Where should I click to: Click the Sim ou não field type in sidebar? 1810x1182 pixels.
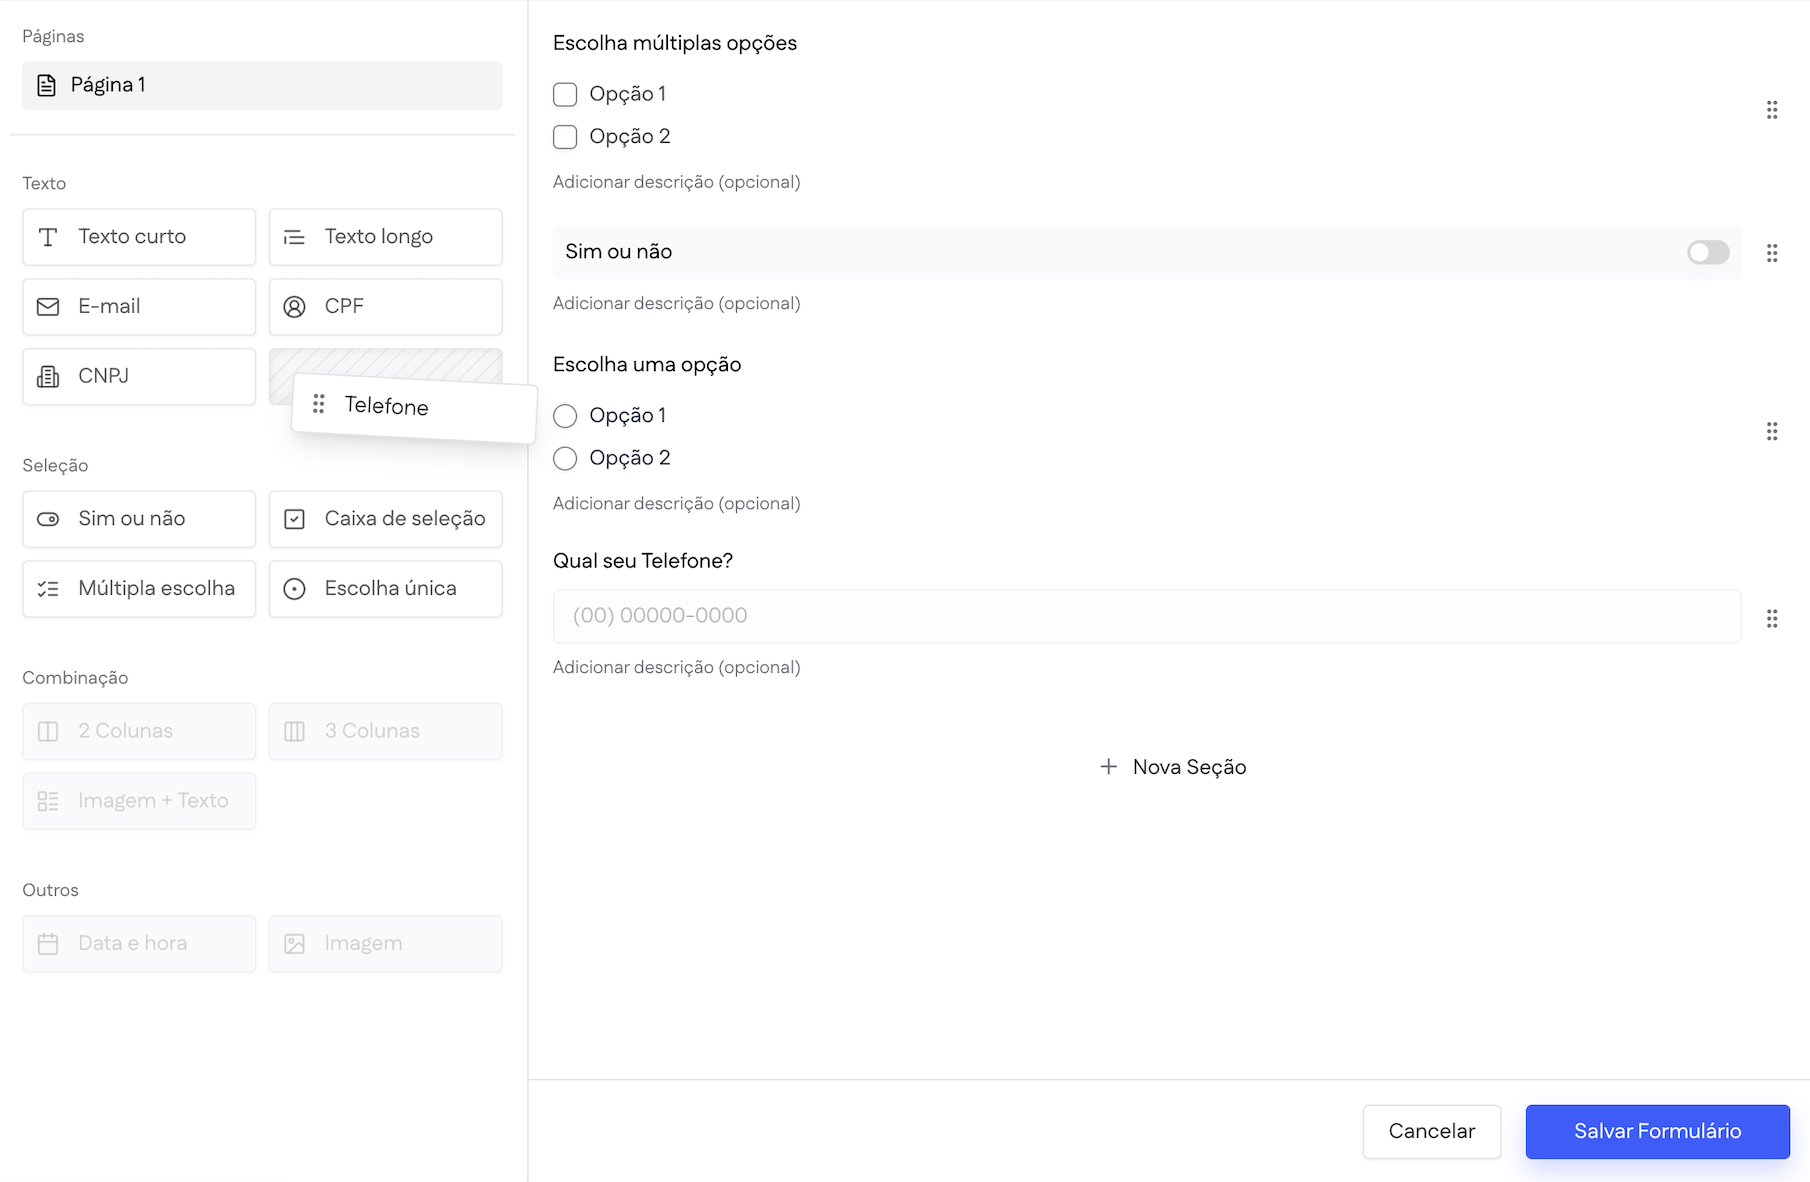pos(138,519)
